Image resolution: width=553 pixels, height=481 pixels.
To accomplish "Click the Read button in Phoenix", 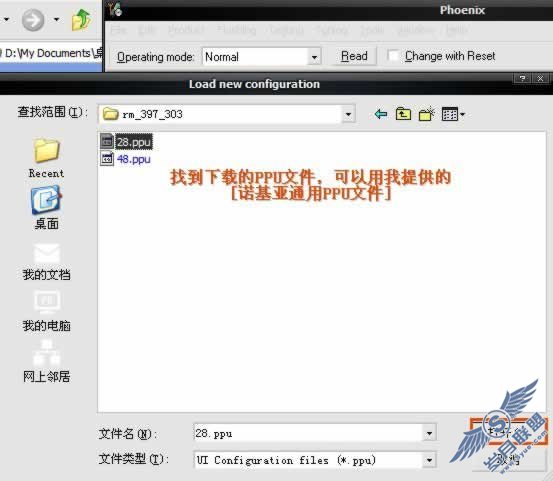I will click(x=354, y=56).
